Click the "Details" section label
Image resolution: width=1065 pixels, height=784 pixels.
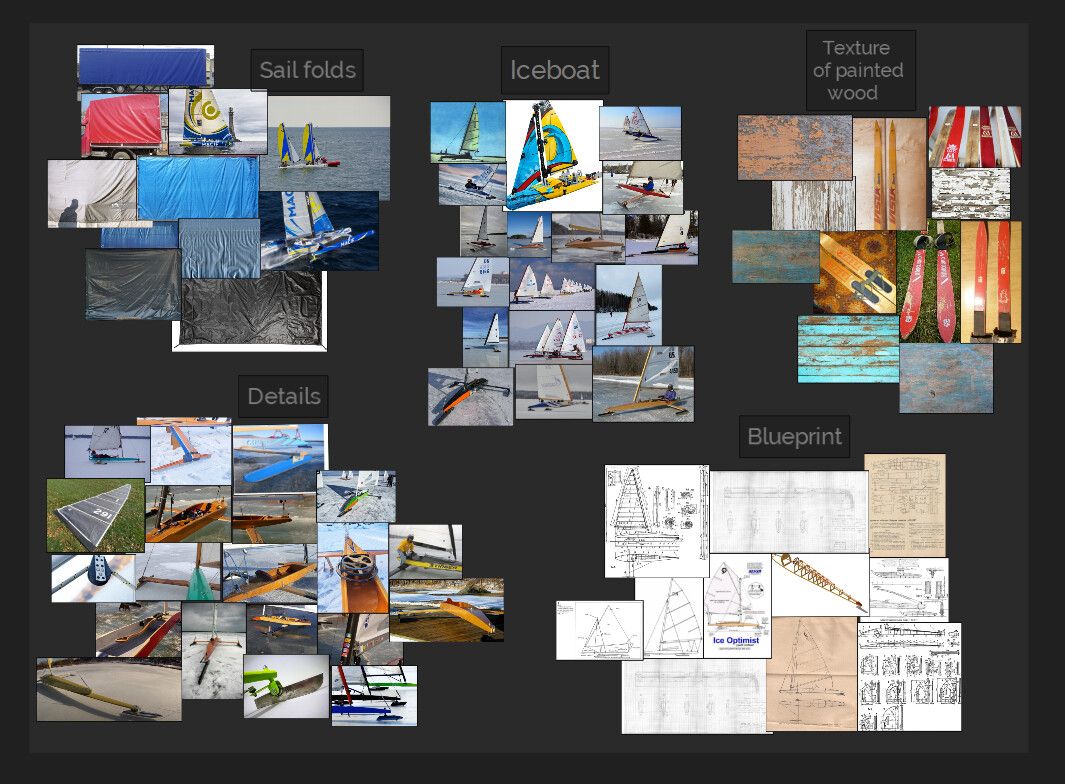(x=283, y=396)
